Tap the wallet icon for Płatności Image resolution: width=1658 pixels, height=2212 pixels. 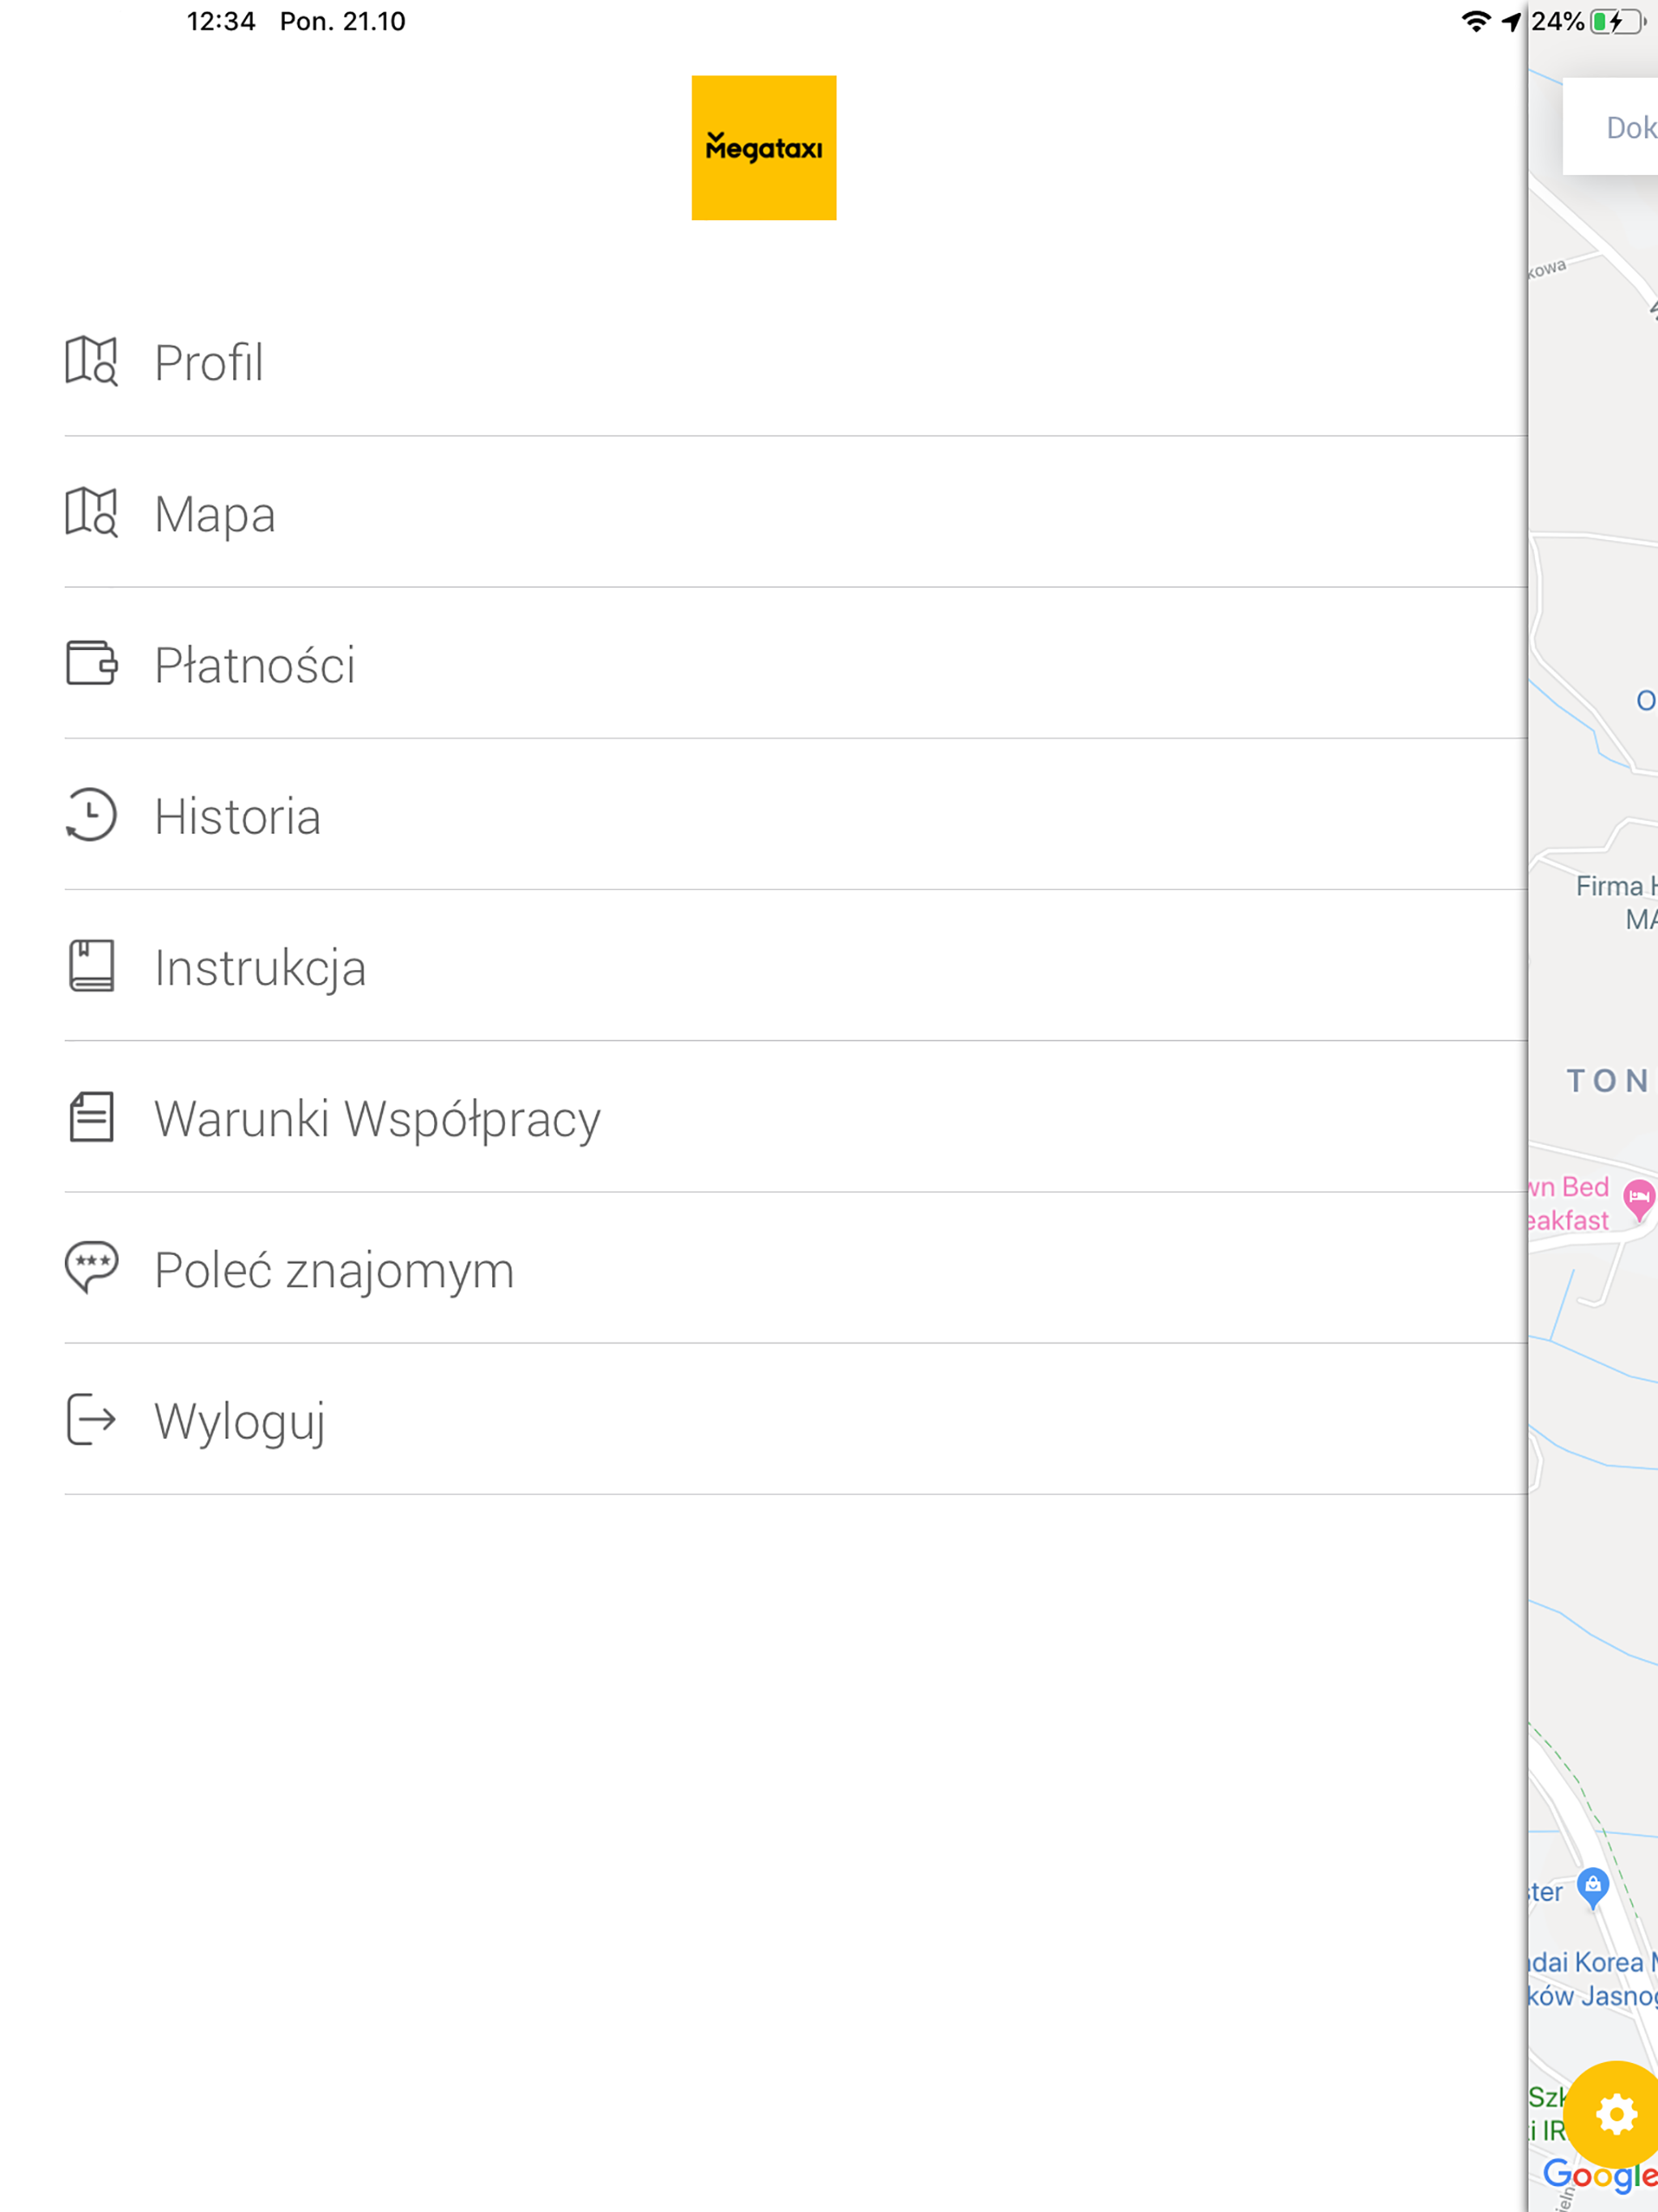(91, 663)
